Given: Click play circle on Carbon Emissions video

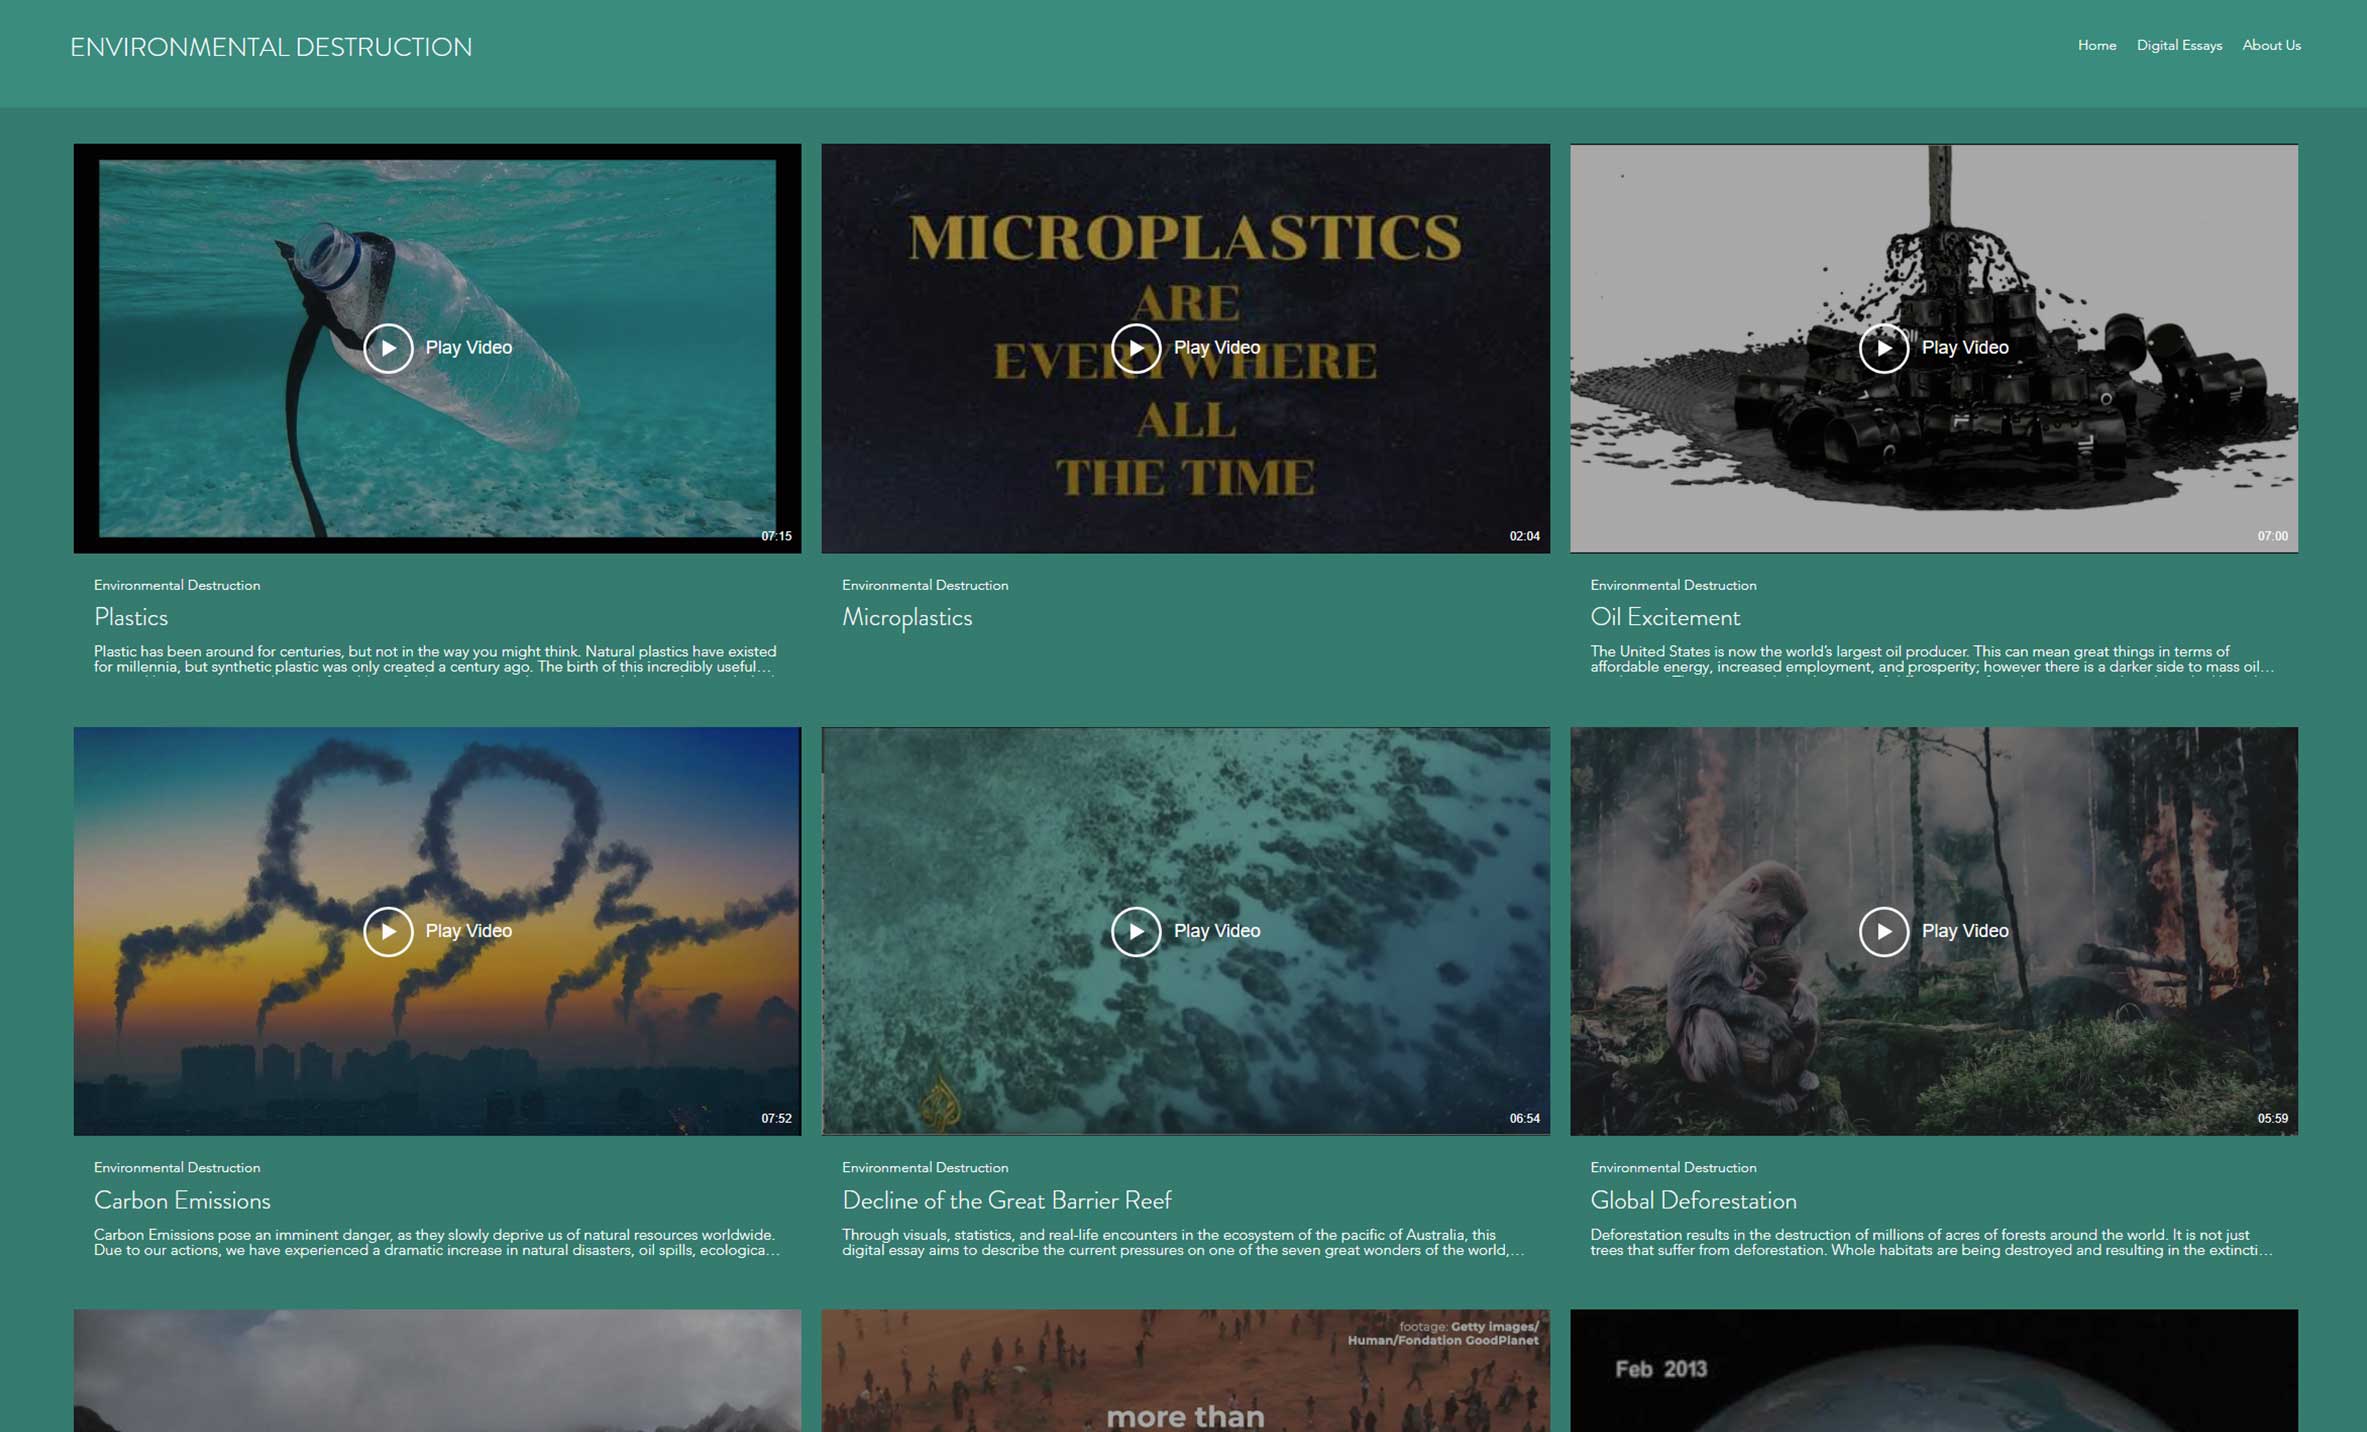Looking at the screenshot, I should [x=388, y=931].
